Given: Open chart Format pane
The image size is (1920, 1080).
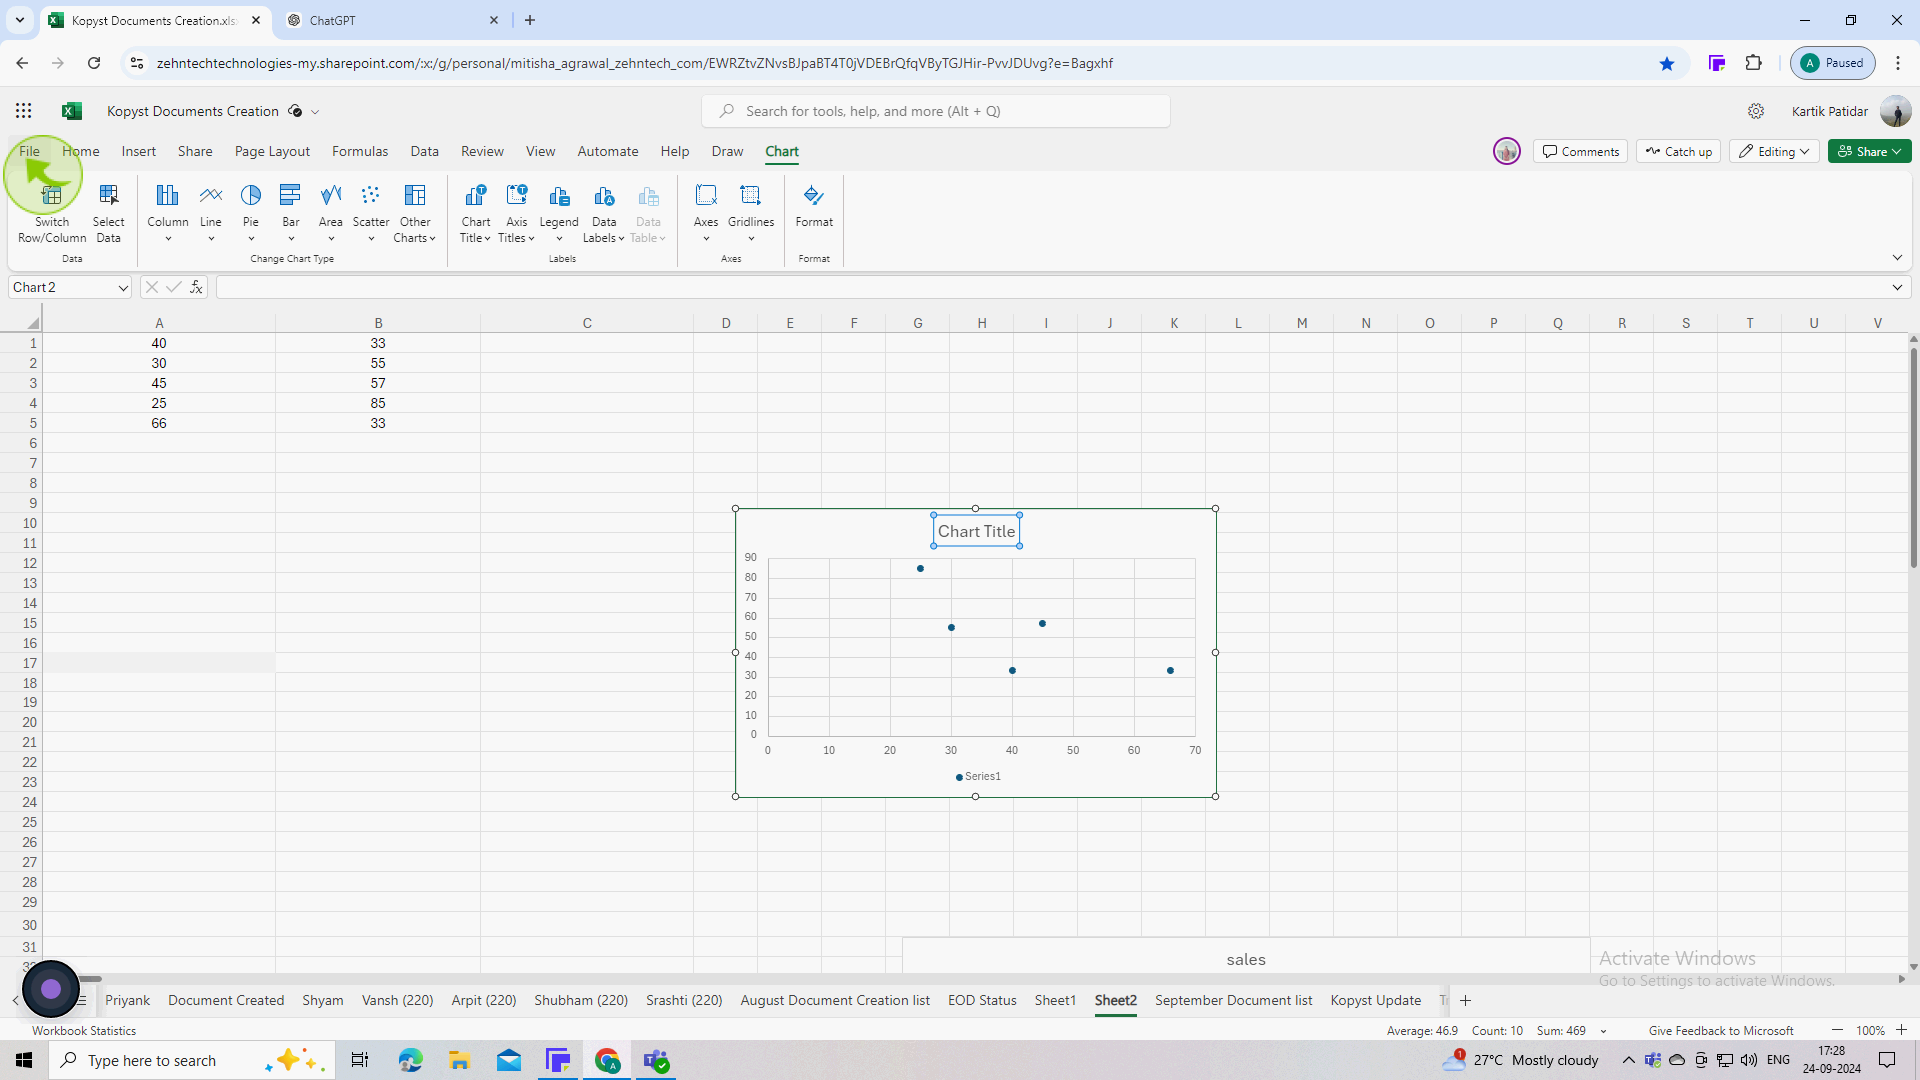Looking at the screenshot, I should click(x=814, y=206).
